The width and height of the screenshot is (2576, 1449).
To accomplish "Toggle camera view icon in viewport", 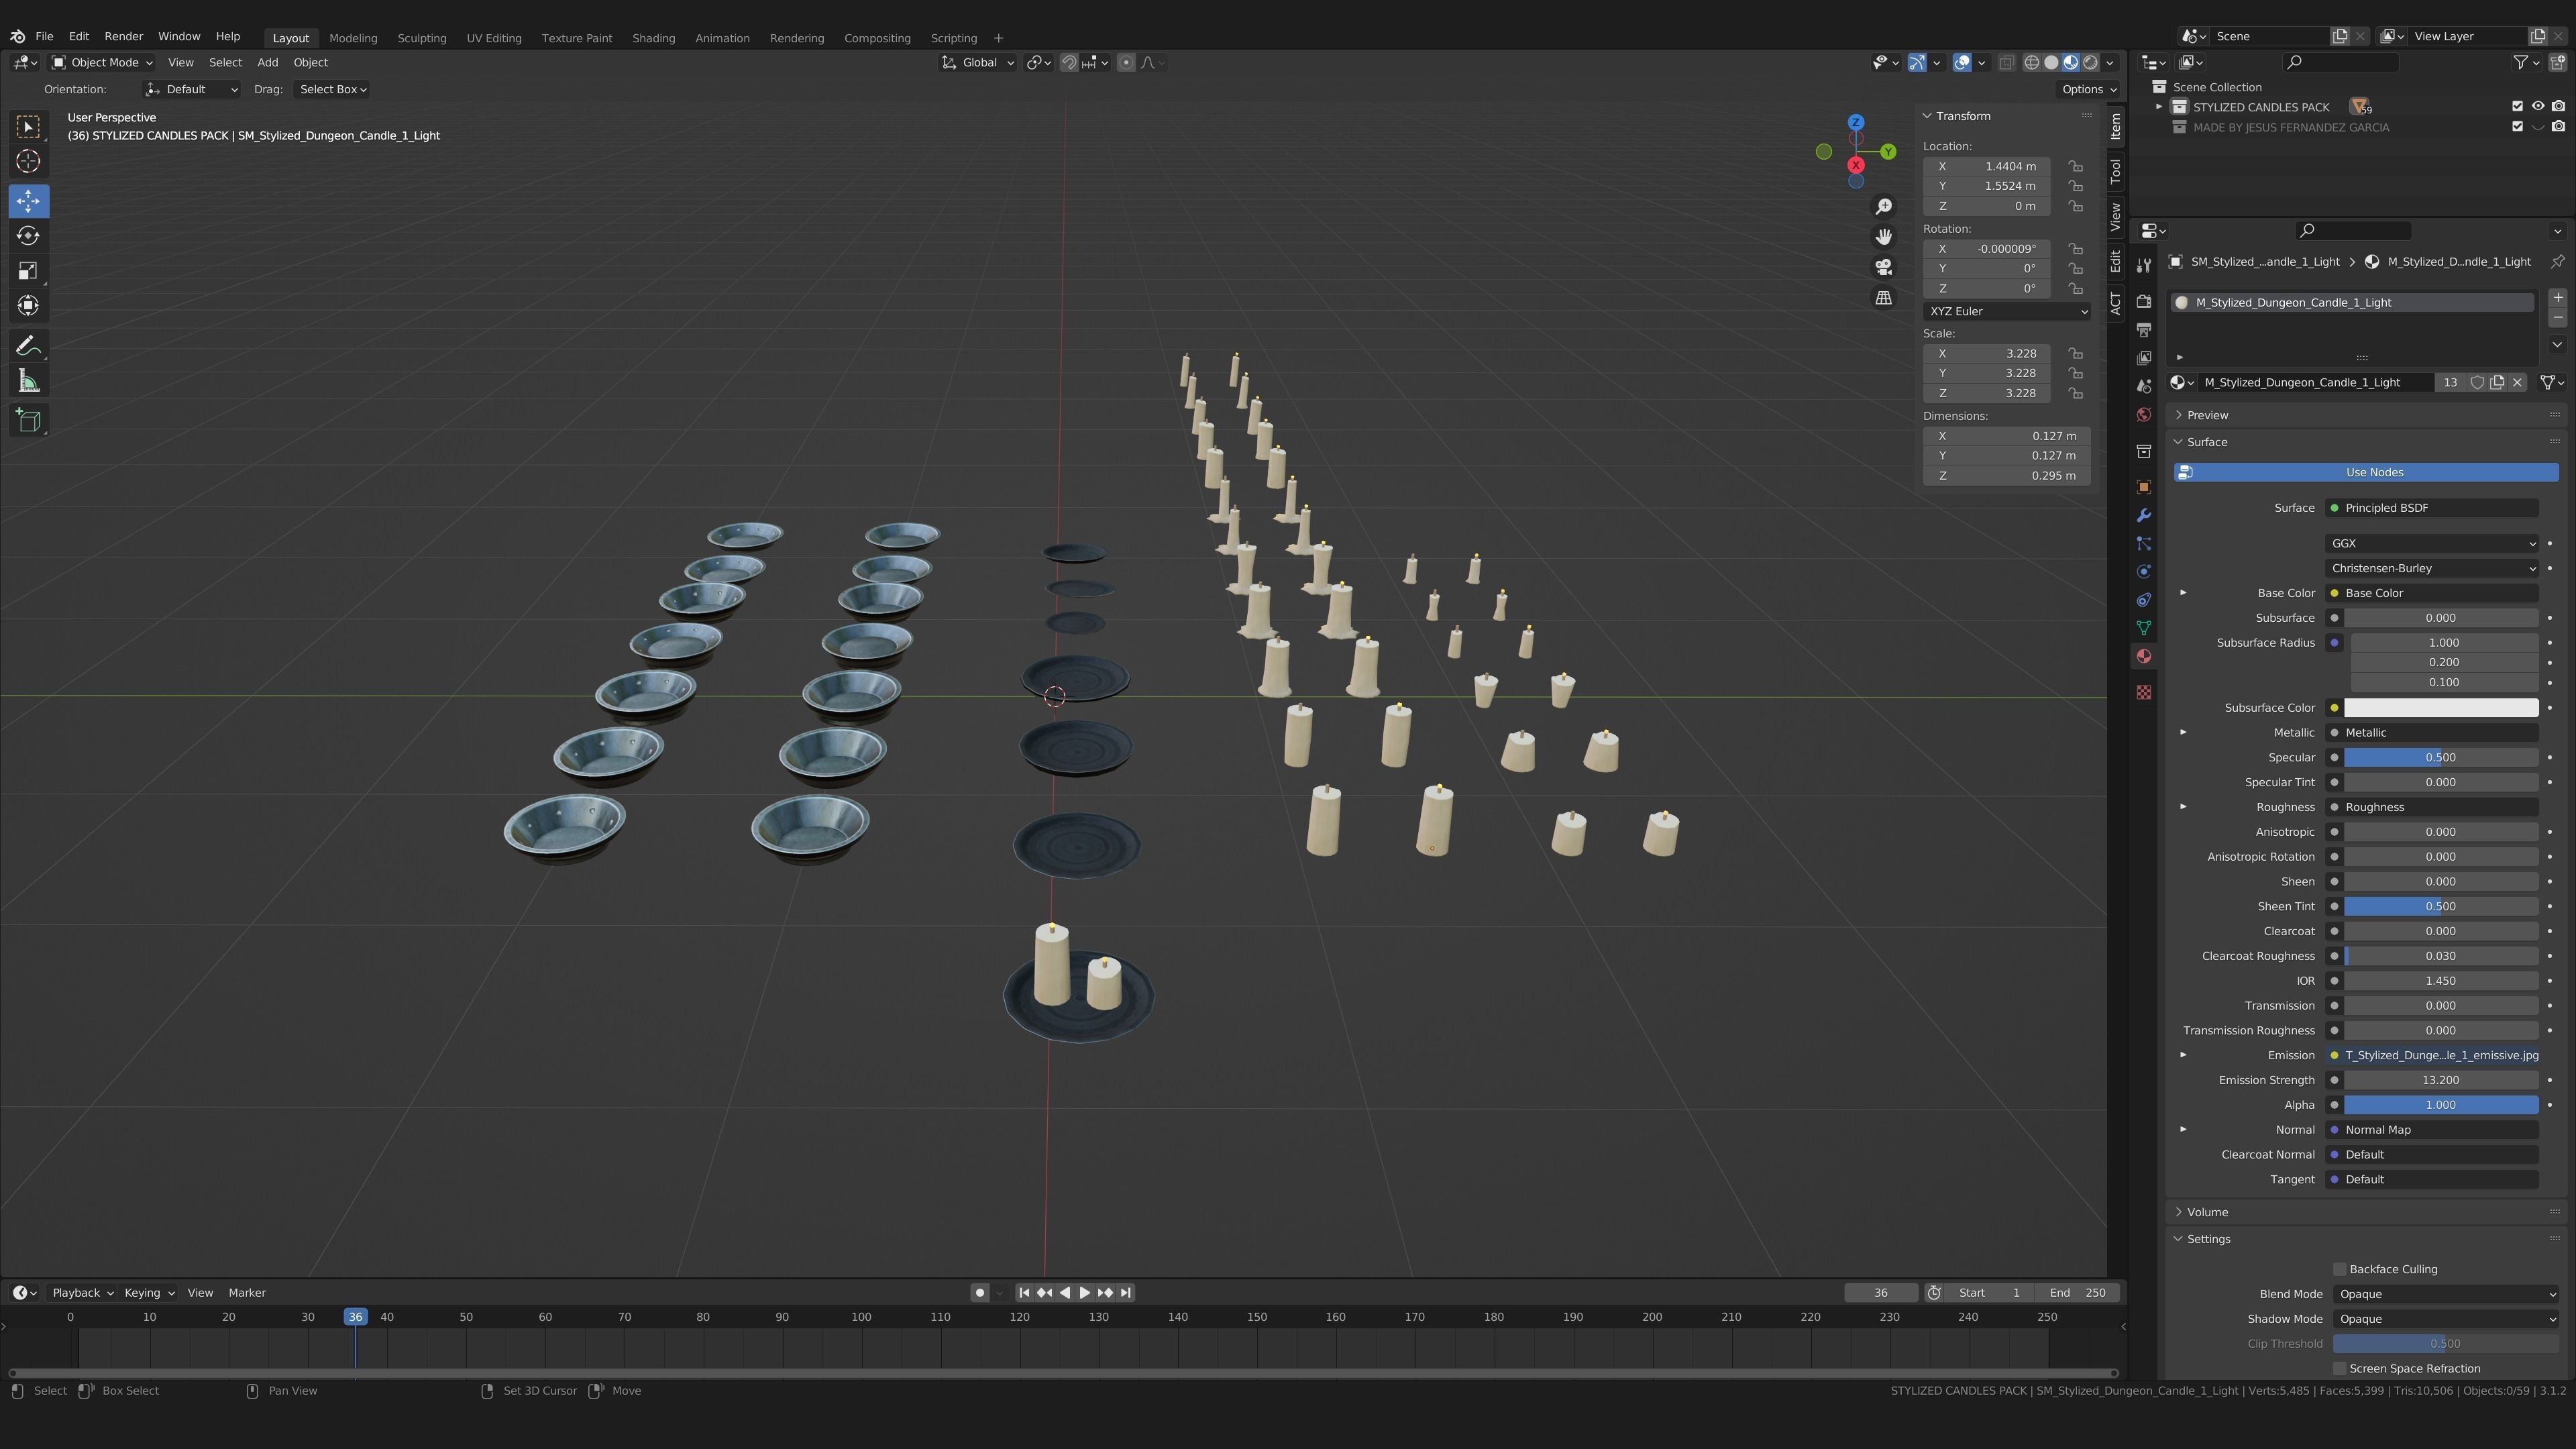I will [x=1883, y=267].
